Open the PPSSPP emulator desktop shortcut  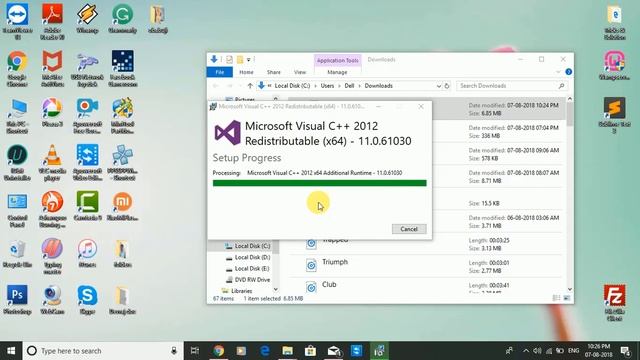click(122, 162)
